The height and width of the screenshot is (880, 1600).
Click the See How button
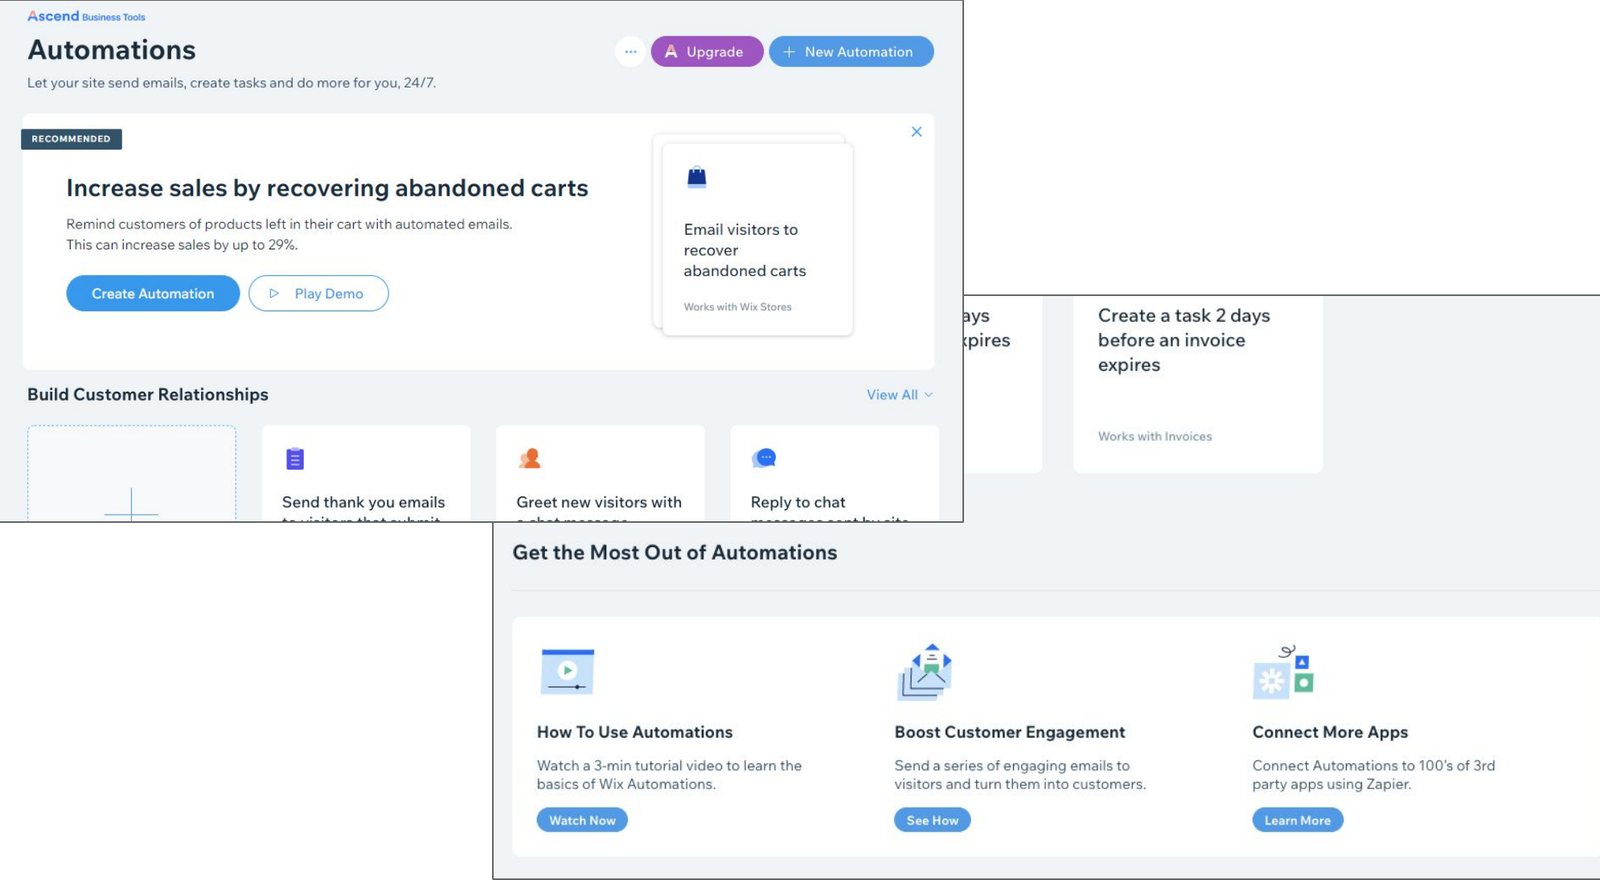pyautogui.click(x=932, y=820)
